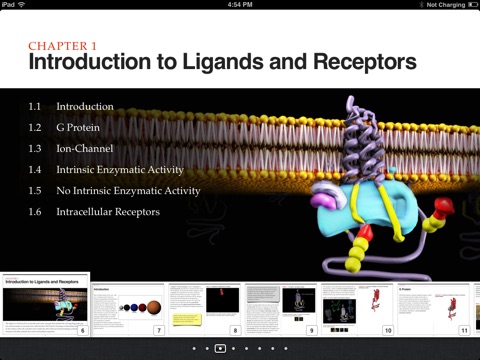The image size is (480, 360).
Task: Tap the Bluetooth icon in status bar
Action: coord(421,5)
